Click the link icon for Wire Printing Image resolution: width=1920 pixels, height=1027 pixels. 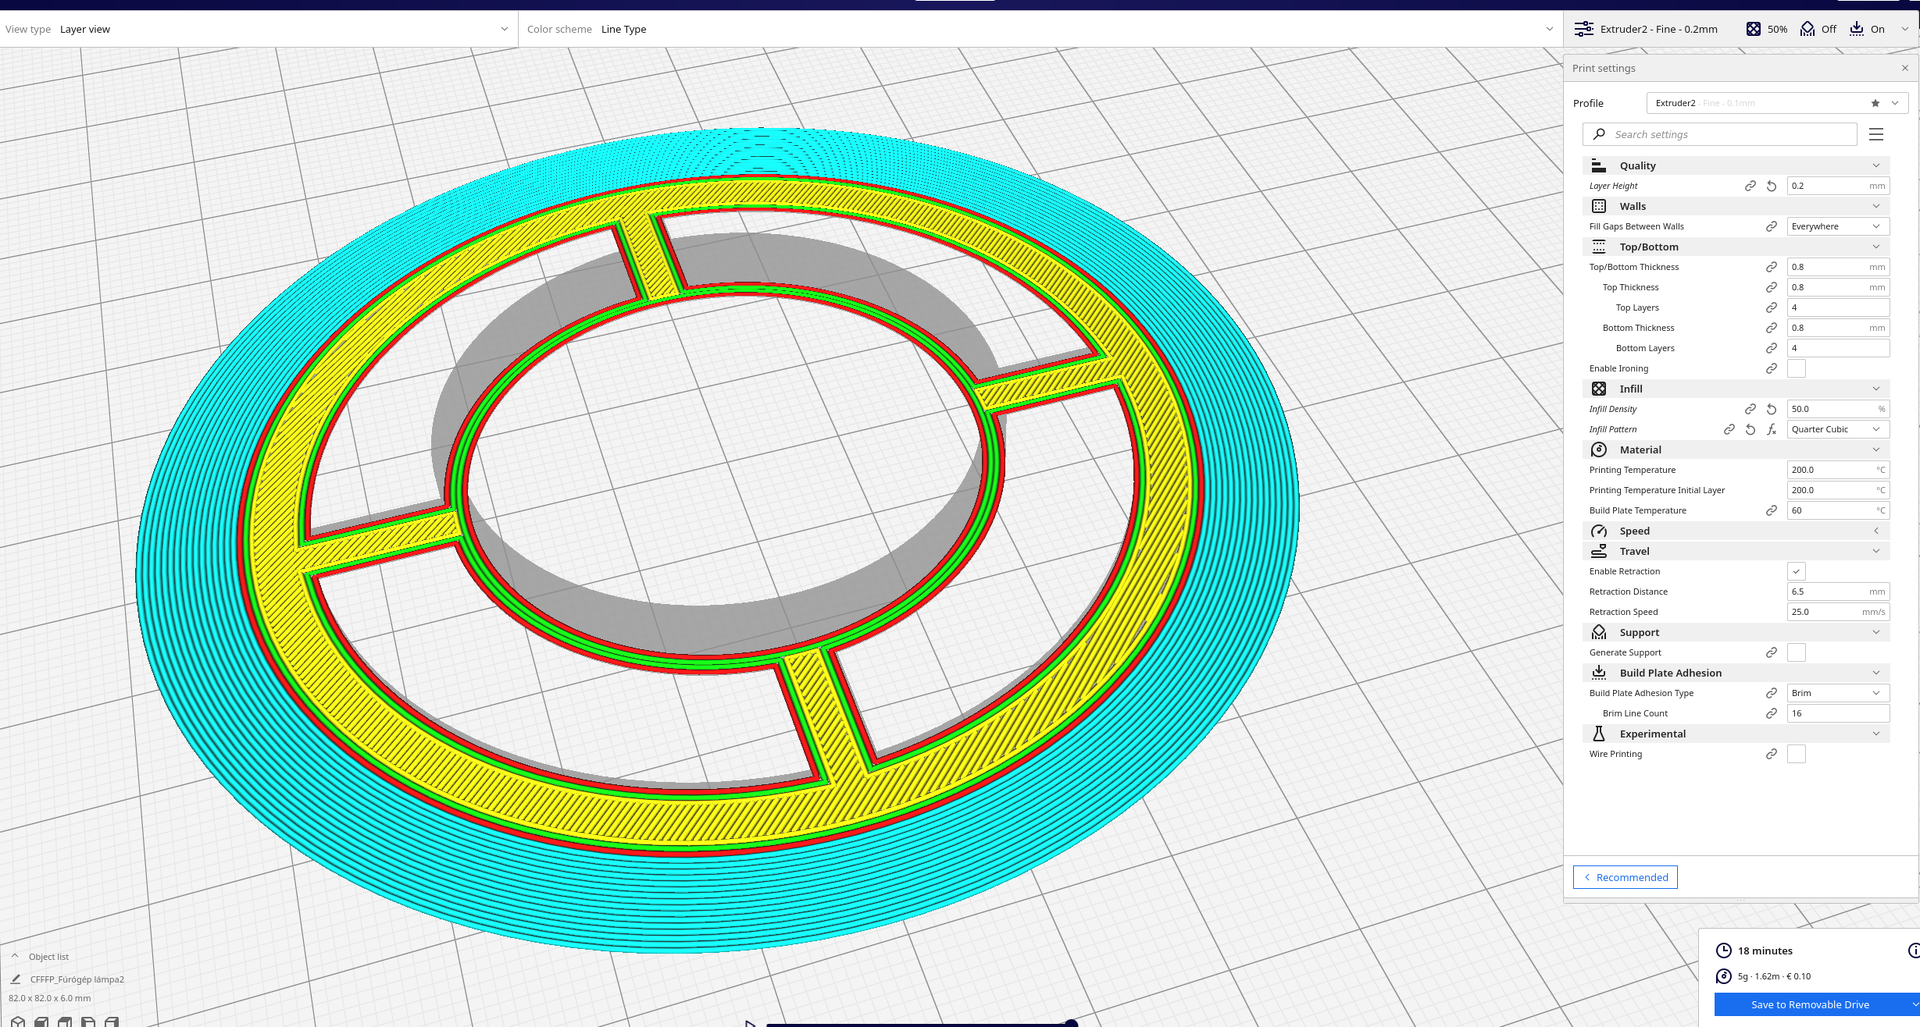[1771, 754]
